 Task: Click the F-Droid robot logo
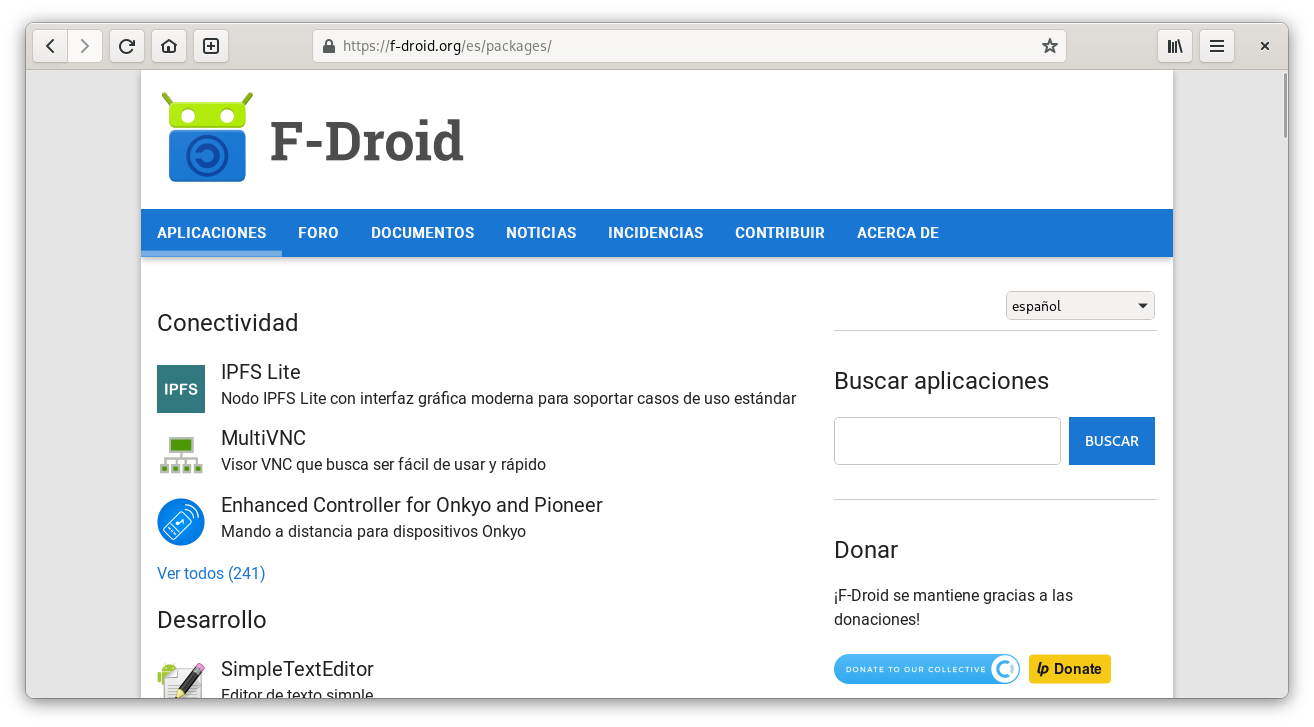click(x=207, y=137)
